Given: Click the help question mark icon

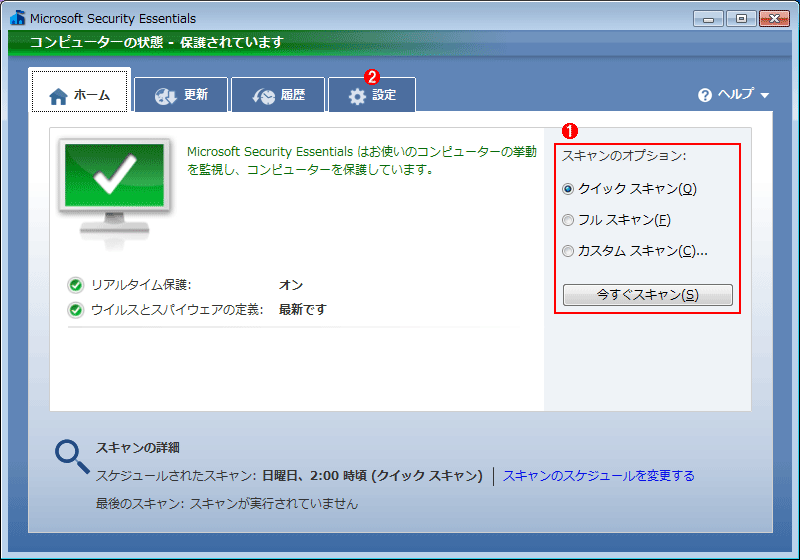Looking at the screenshot, I should [x=705, y=95].
